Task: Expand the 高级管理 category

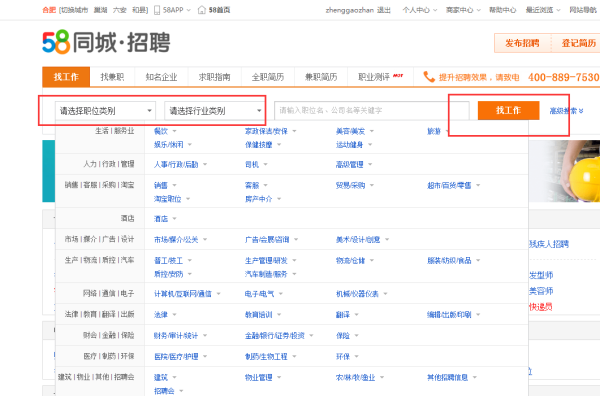Action: [x=354, y=165]
